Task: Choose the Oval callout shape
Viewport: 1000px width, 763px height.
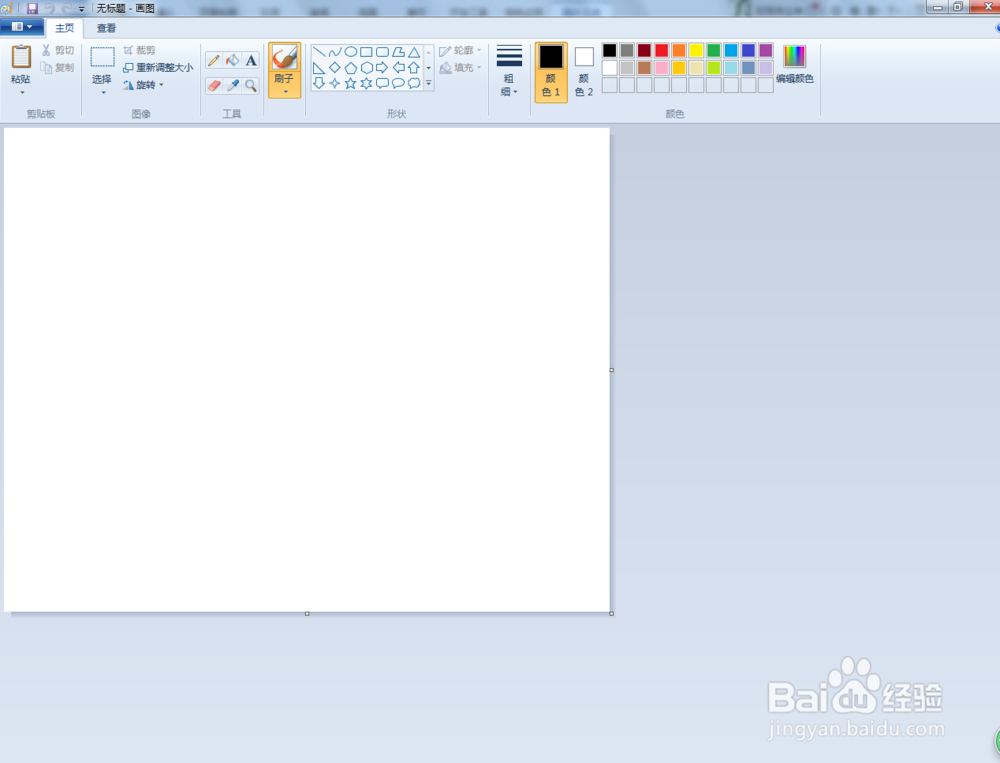Action: tap(398, 83)
